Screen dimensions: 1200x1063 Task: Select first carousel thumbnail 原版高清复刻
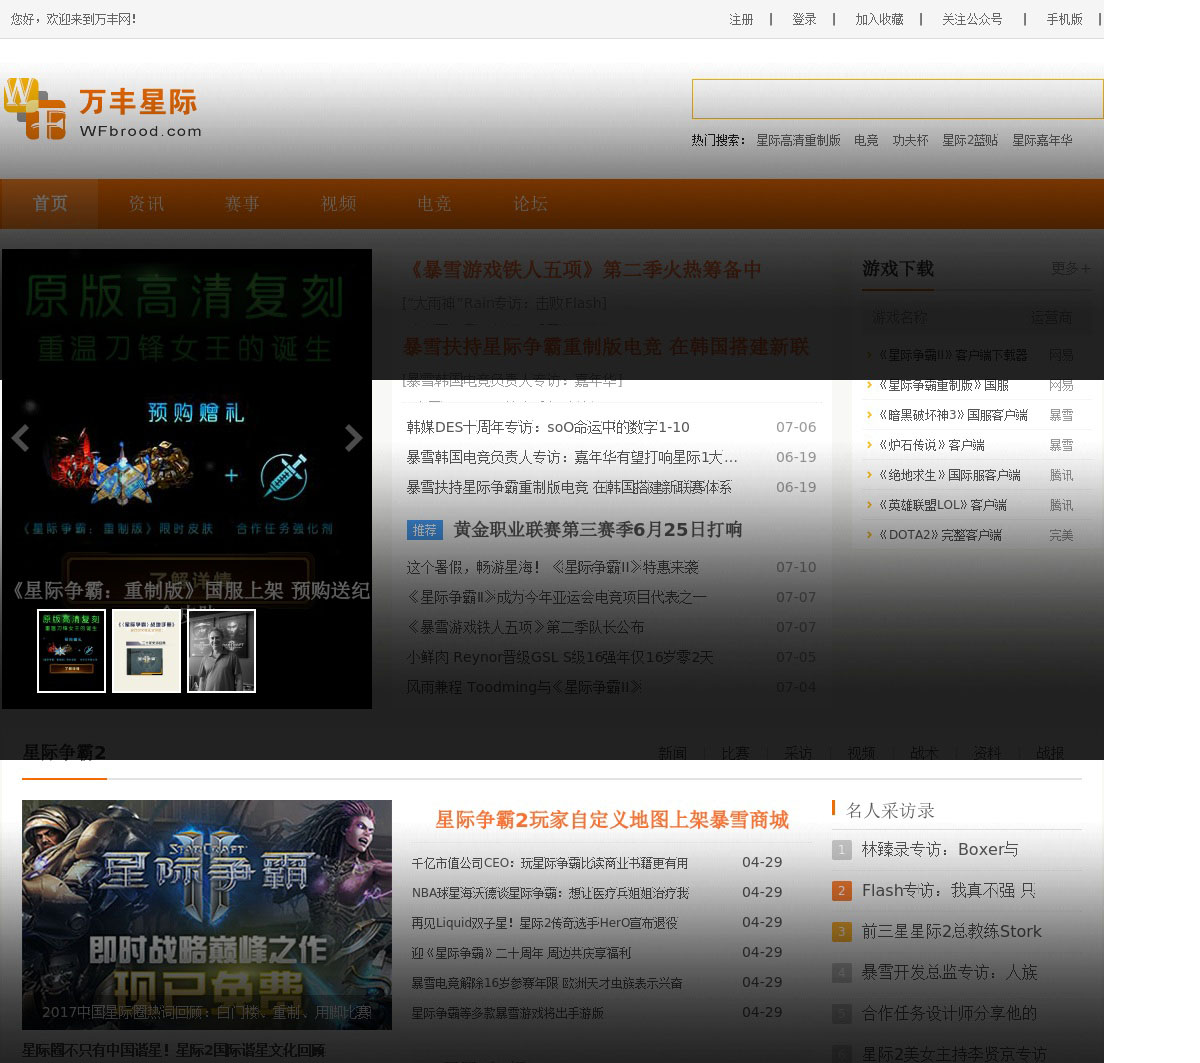(71, 650)
